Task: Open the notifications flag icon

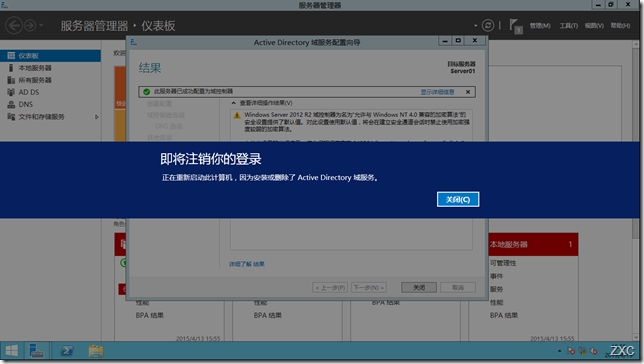Action: [516, 26]
